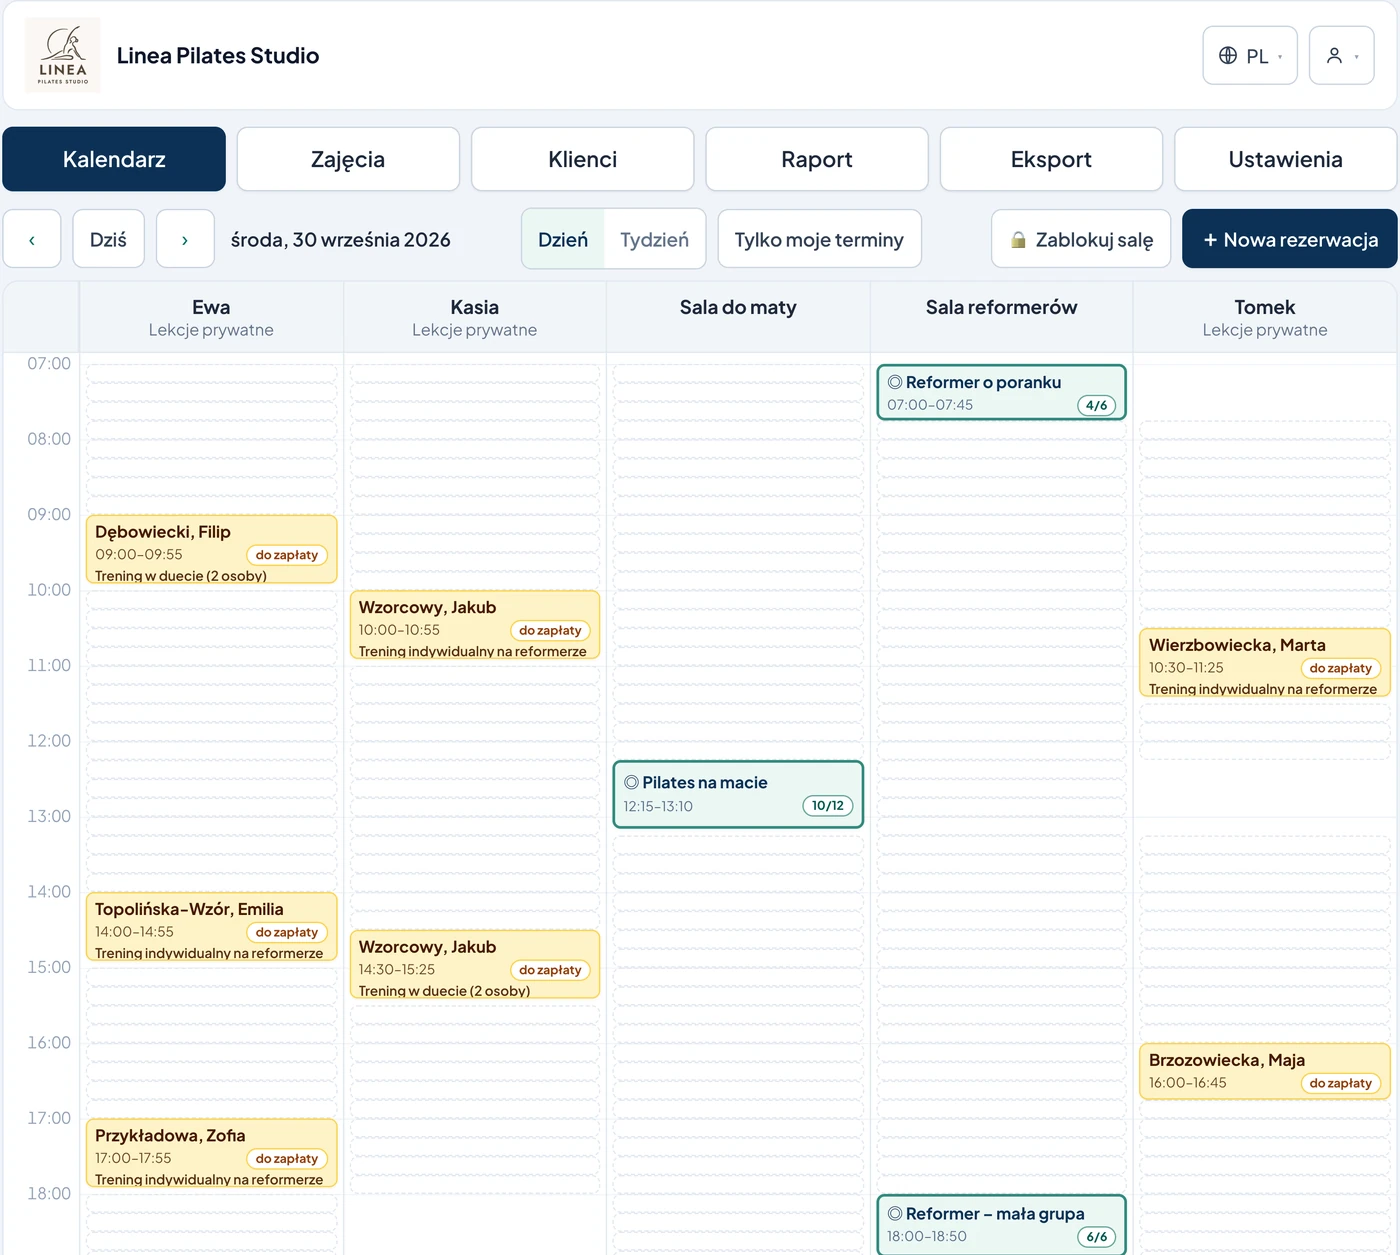
Task: Open the Zajęcia tab
Action: click(x=348, y=159)
